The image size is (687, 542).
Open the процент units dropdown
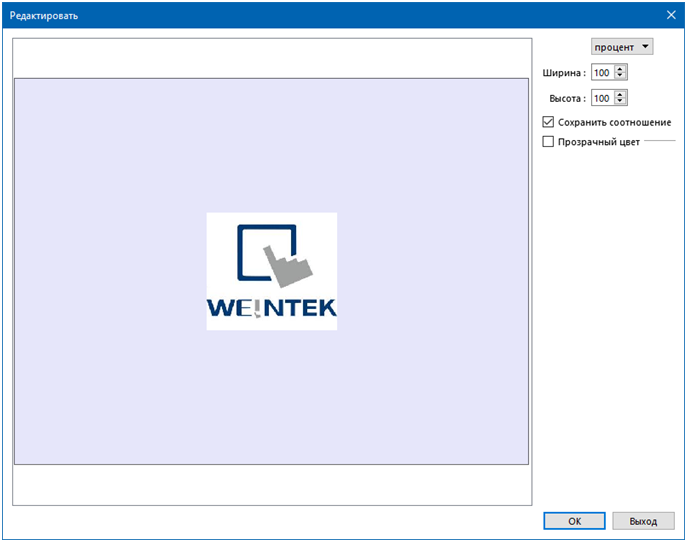pos(622,47)
